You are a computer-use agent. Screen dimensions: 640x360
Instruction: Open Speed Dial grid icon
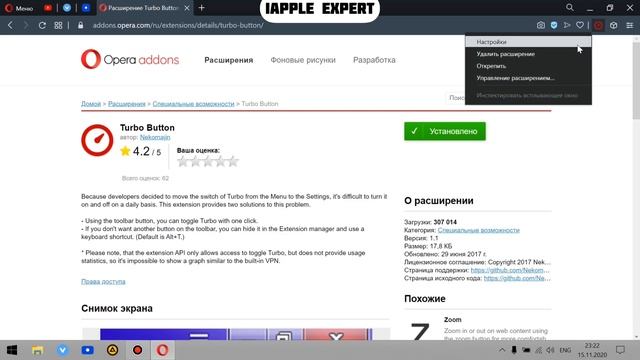58,25
